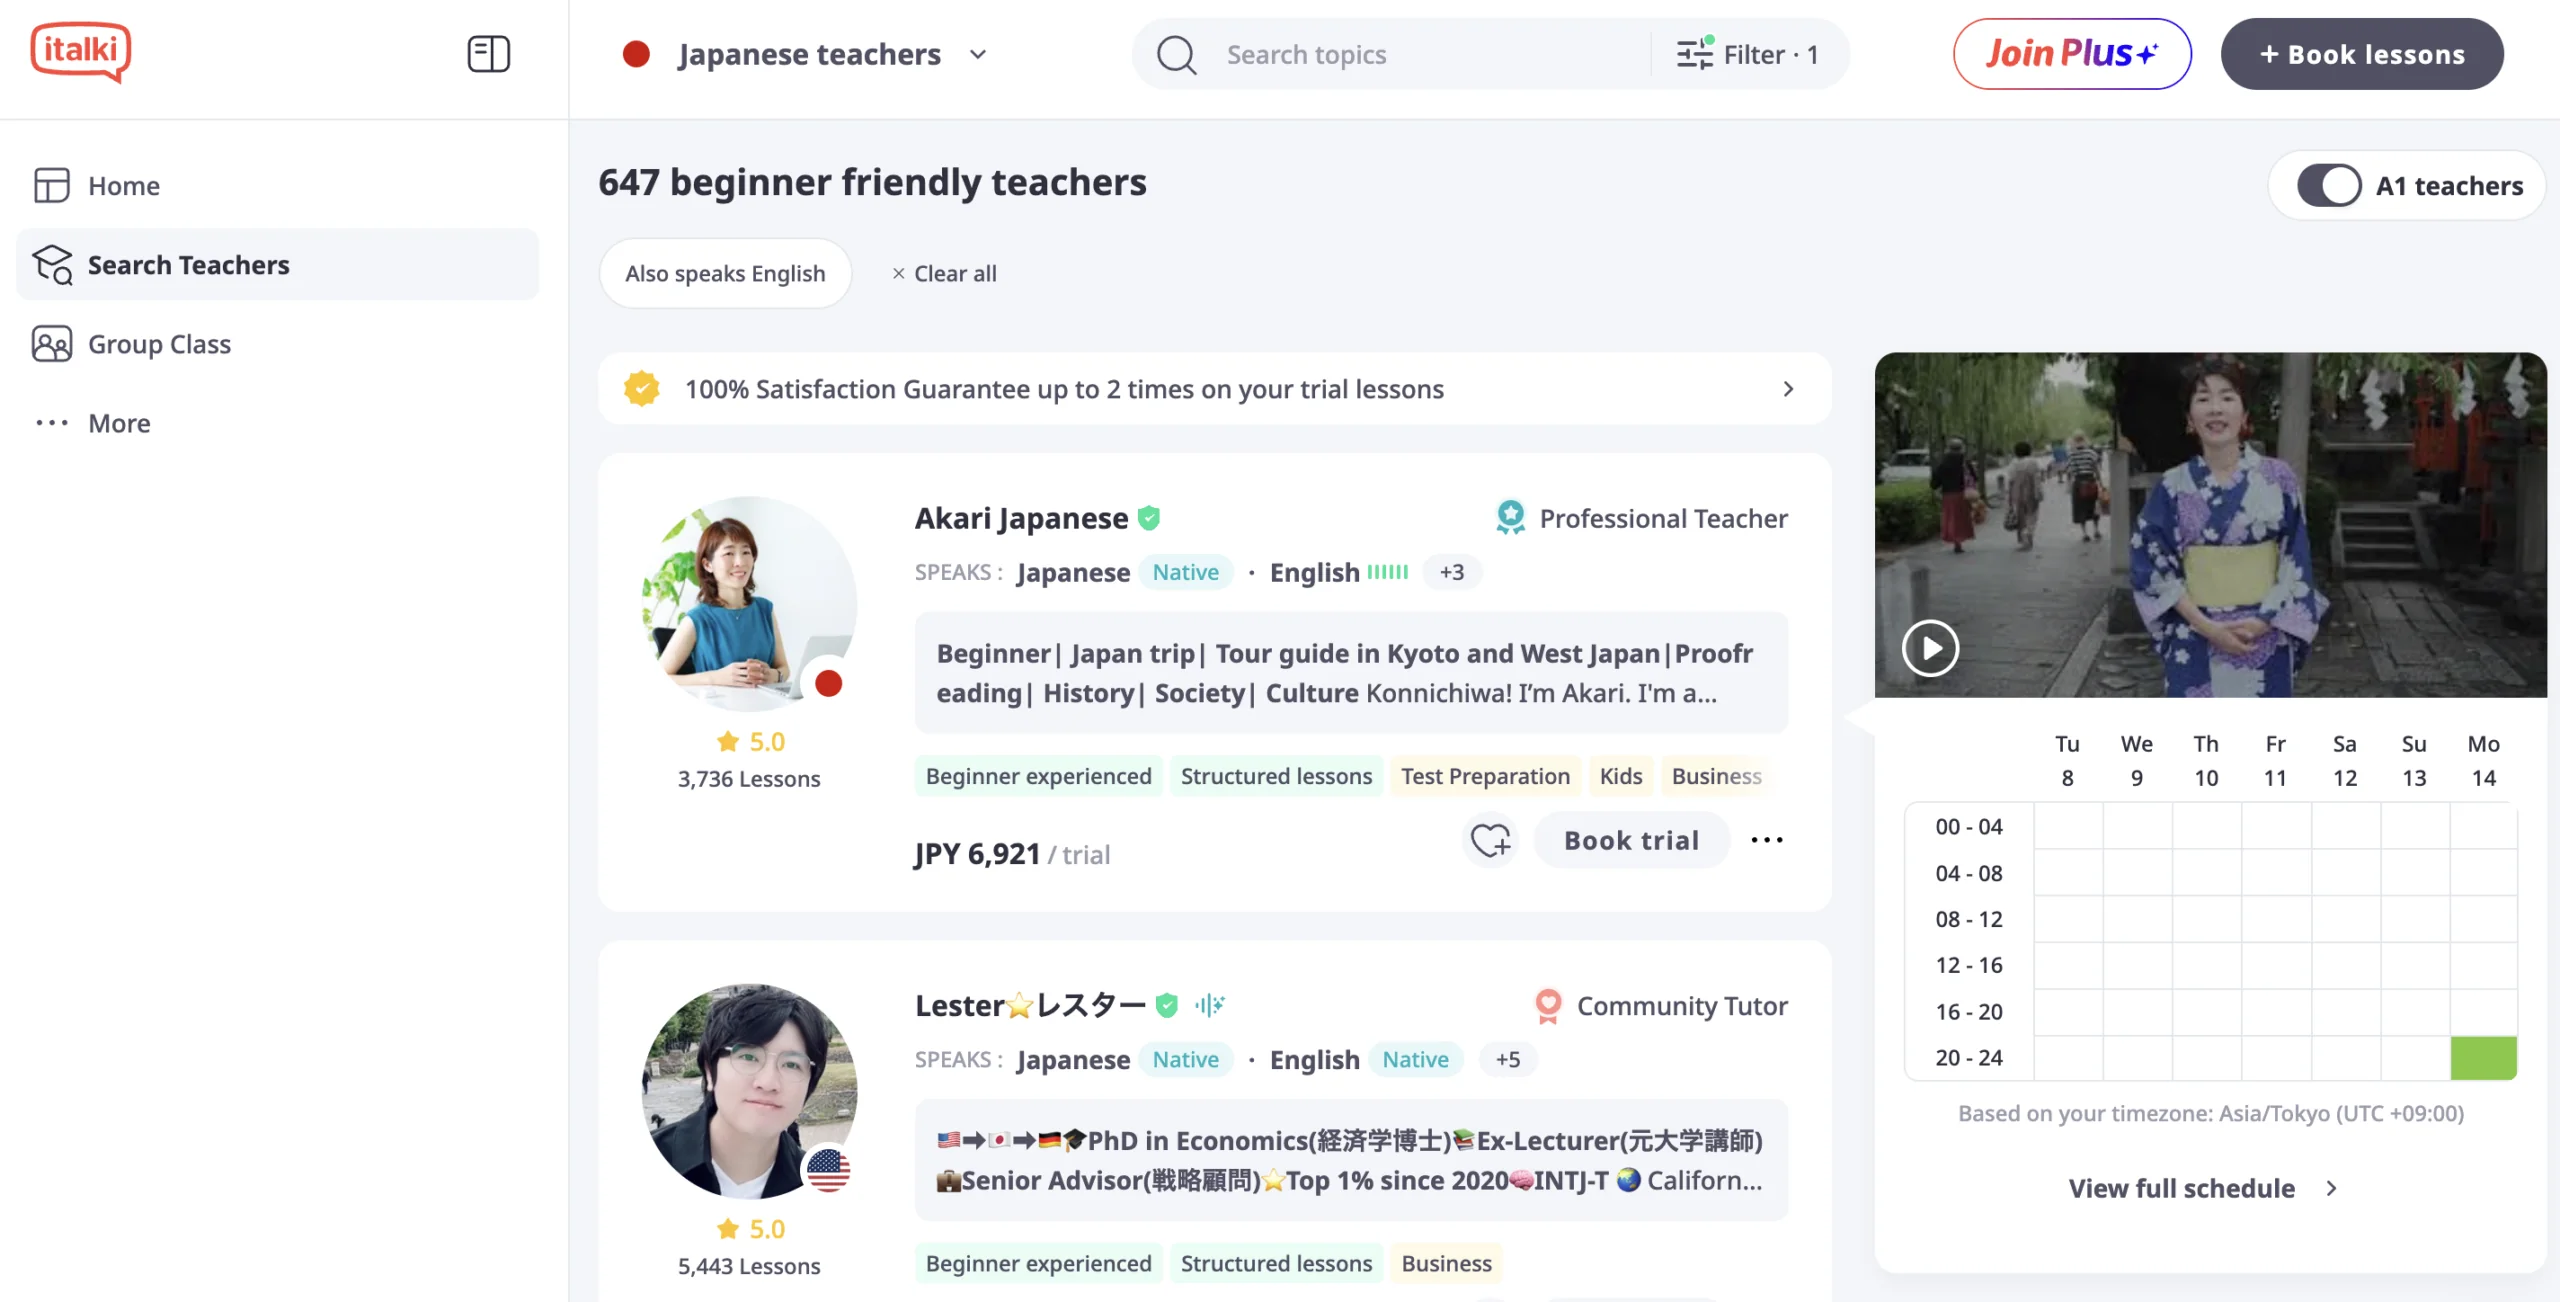Open the Akari Japanese teacher name
This screenshot has width=2560, height=1302.
[1021, 518]
